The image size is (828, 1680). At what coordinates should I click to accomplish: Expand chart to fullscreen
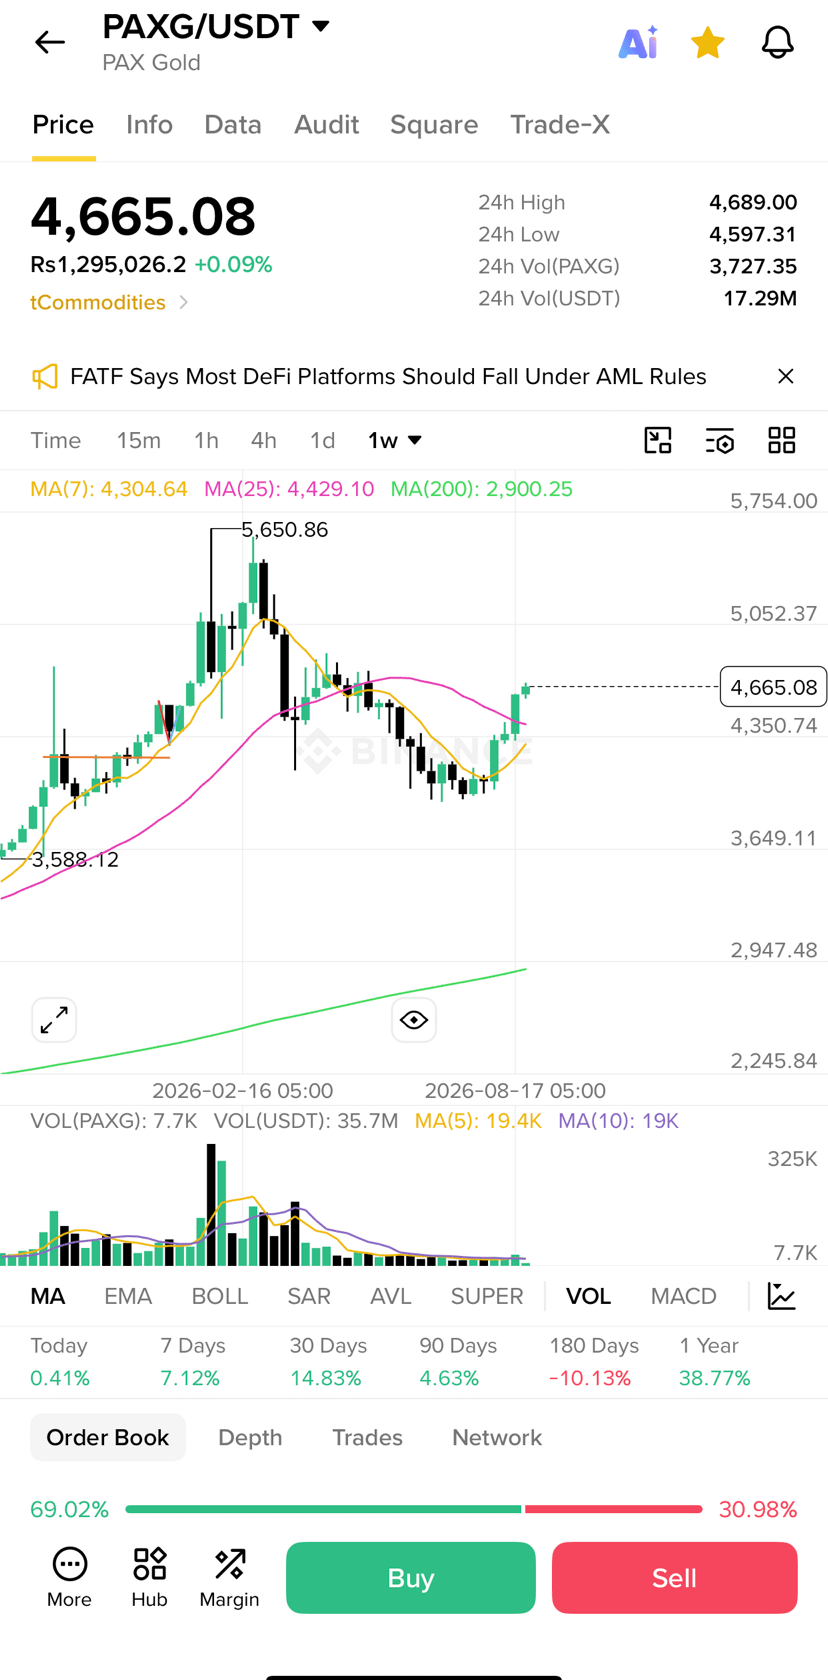[x=54, y=1020]
